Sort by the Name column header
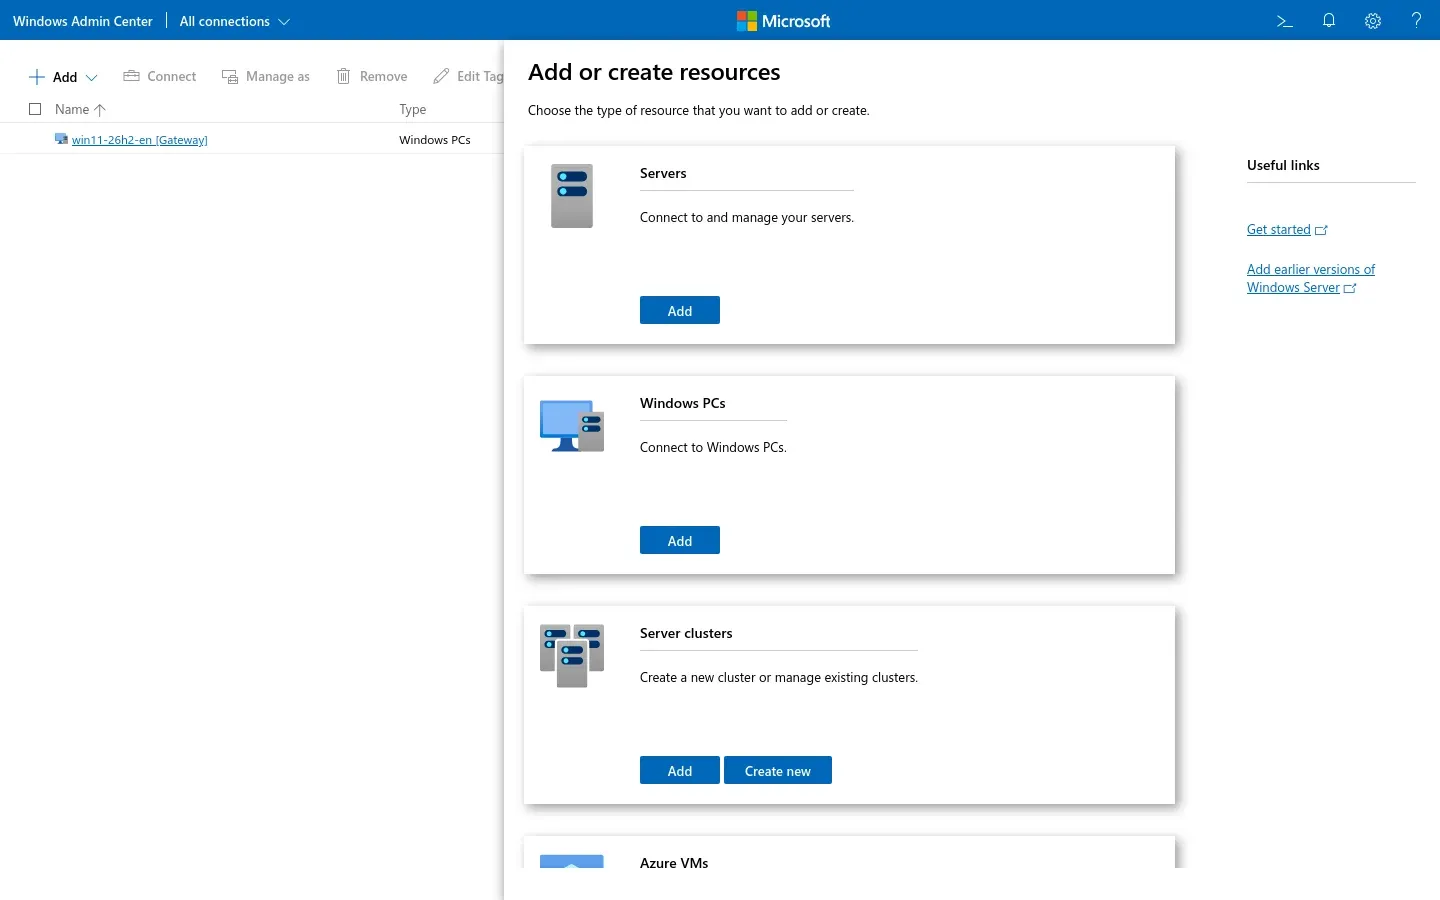The width and height of the screenshot is (1440, 900). pyautogui.click(x=80, y=109)
